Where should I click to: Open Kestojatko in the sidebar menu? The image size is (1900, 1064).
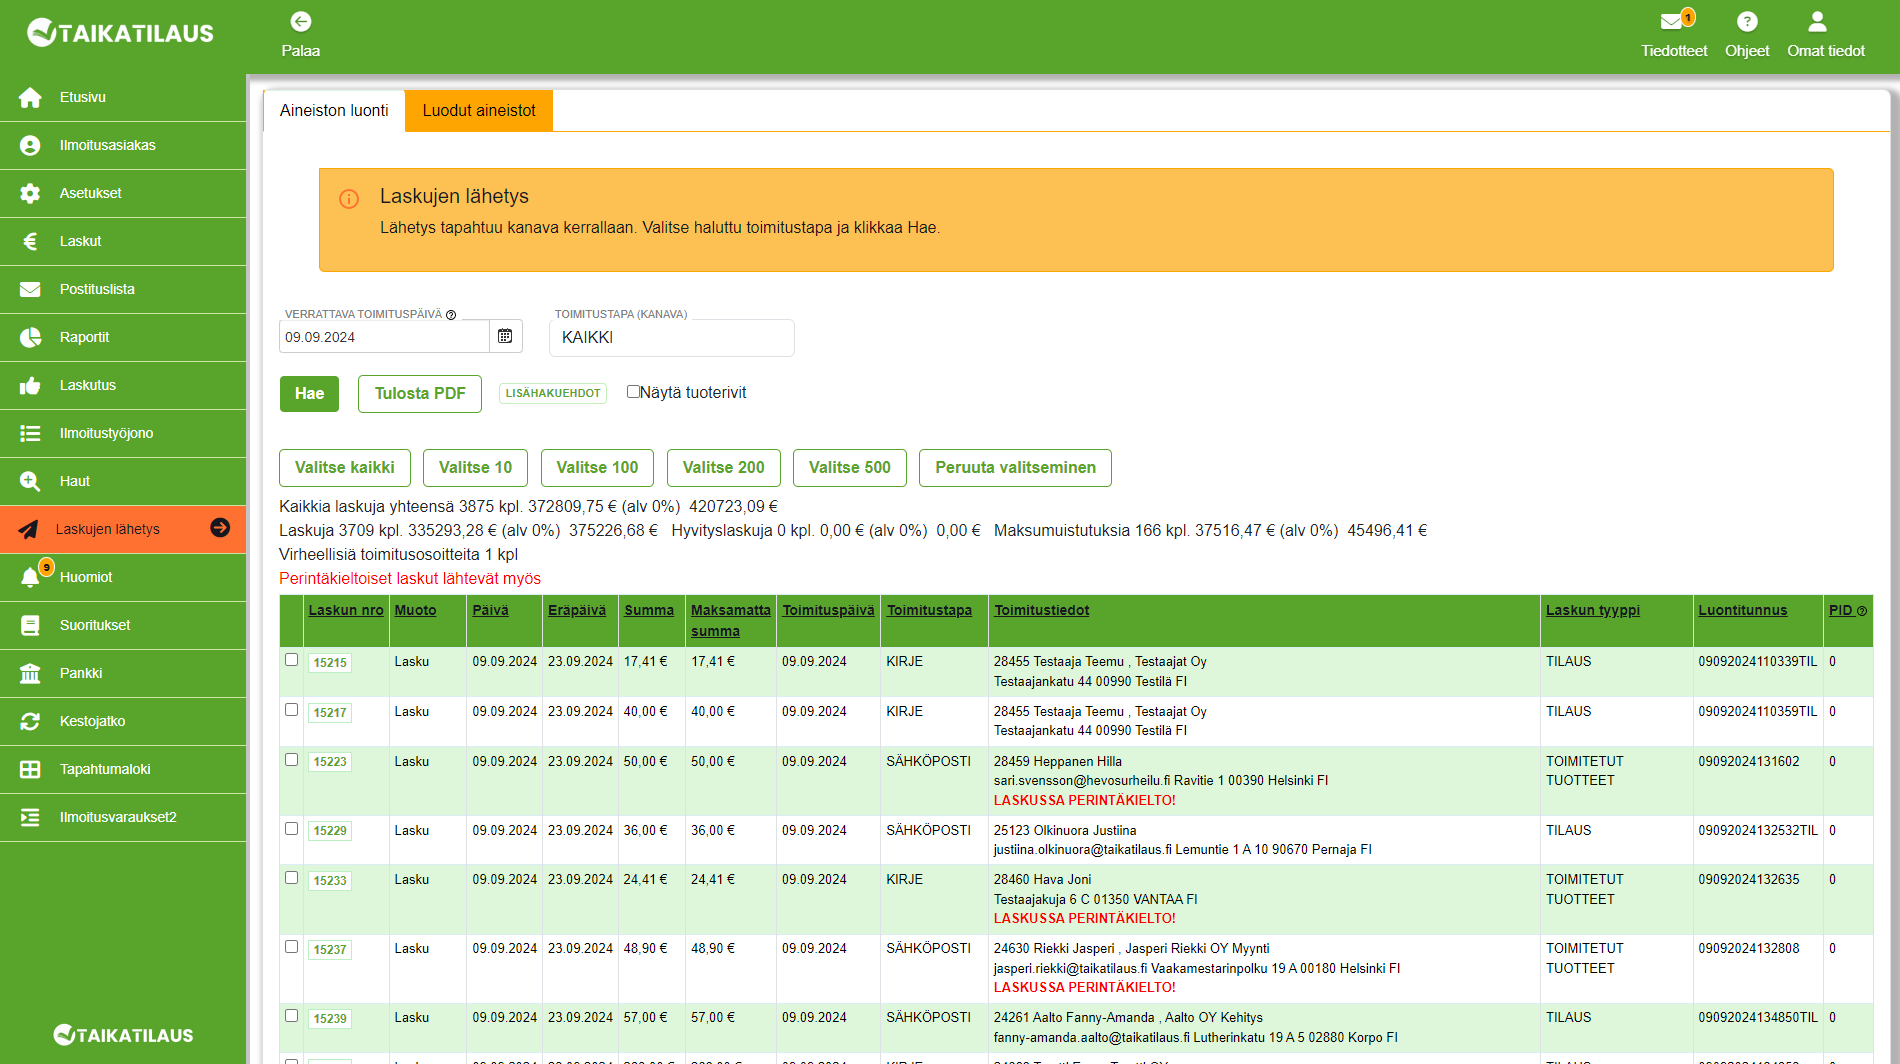pyautogui.click(x=123, y=721)
